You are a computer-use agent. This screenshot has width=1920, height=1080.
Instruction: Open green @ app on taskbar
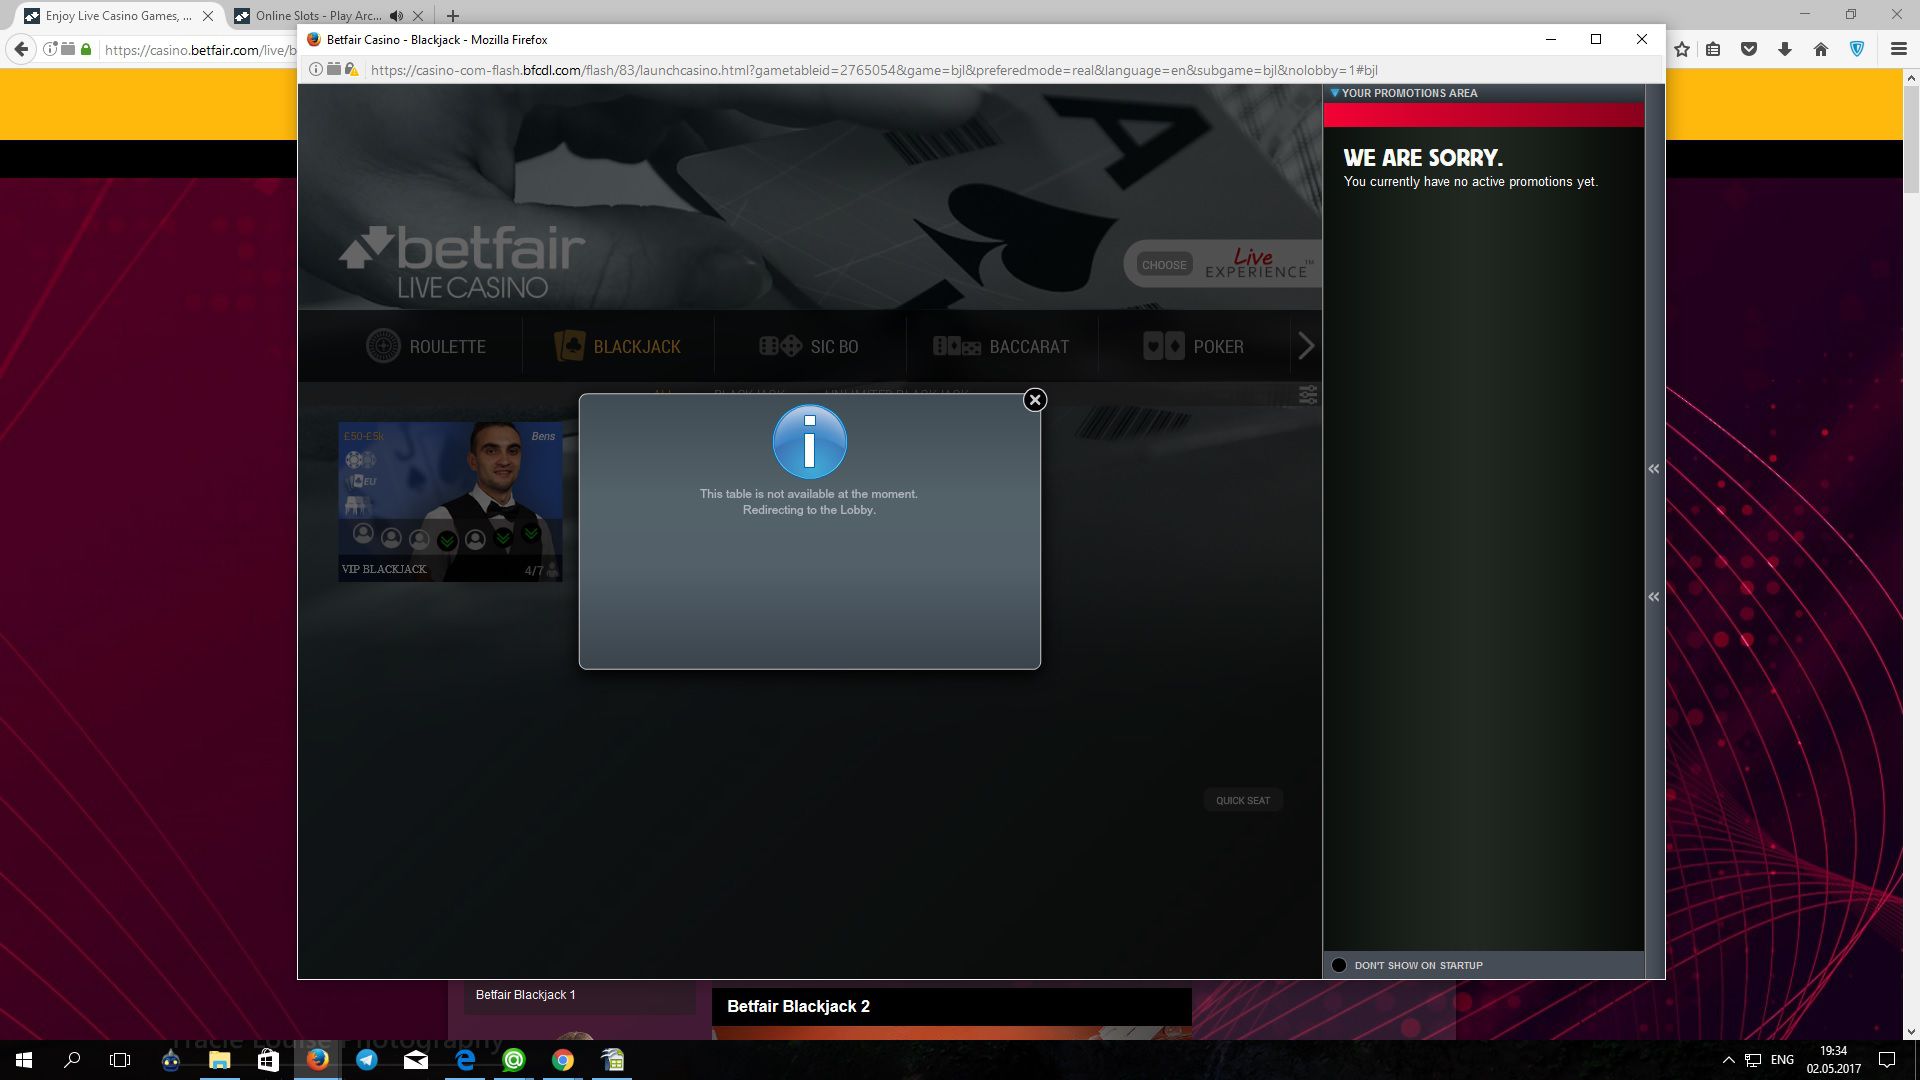click(514, 1060)
